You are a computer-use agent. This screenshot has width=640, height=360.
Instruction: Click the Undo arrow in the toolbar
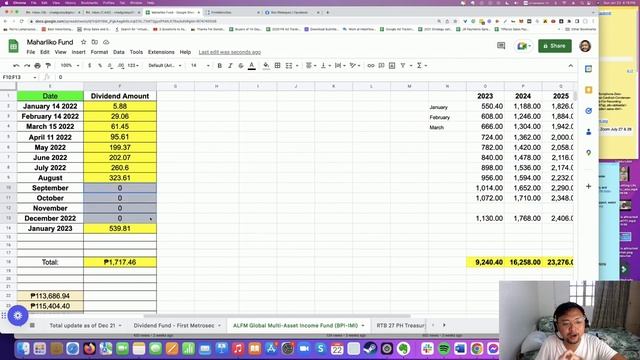tap(16, 66)
